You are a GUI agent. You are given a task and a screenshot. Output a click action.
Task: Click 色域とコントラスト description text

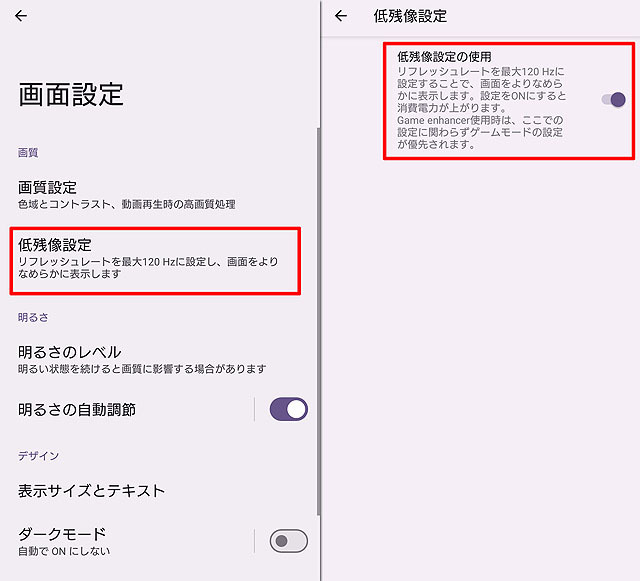(x=127, y=204)
